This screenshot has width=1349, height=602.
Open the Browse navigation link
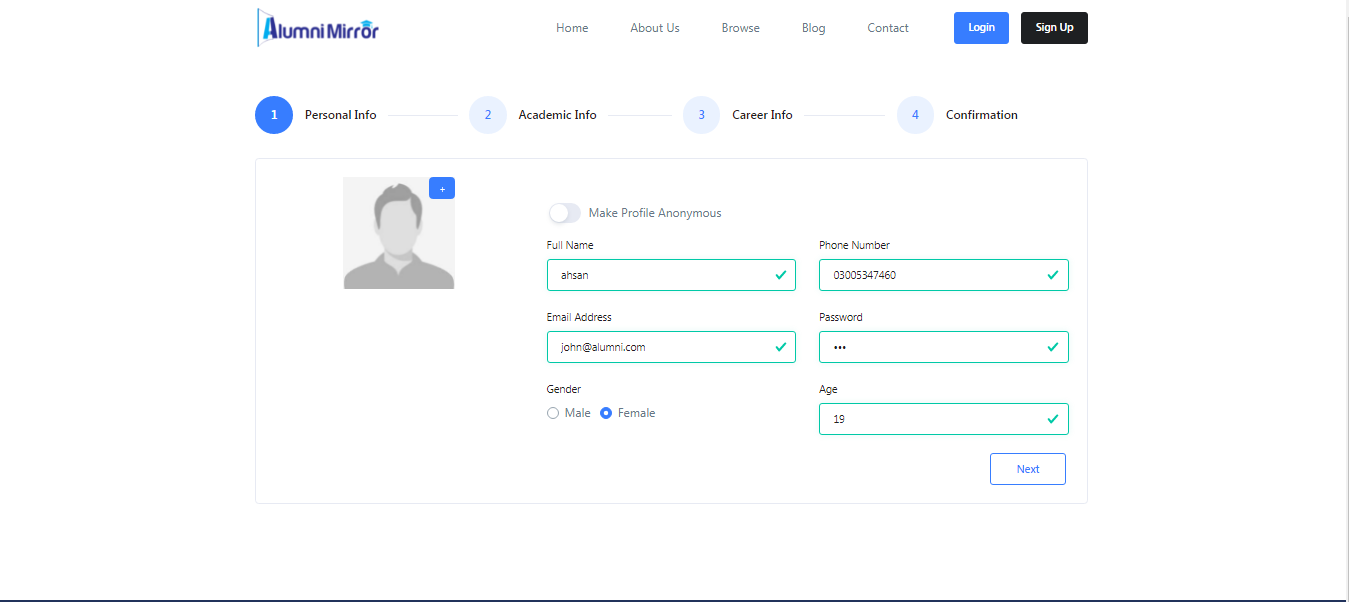click(741, 28)
